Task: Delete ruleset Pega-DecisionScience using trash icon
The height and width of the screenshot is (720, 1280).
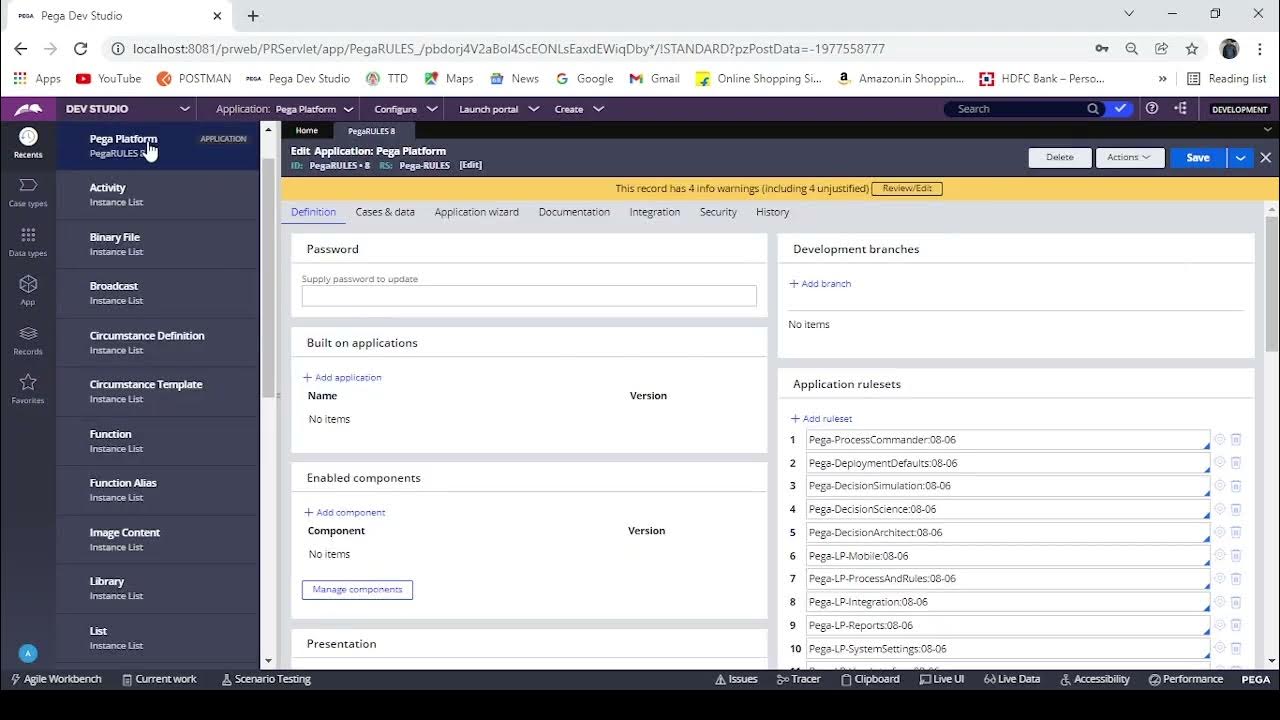Action: click(x=1236, y=509)
